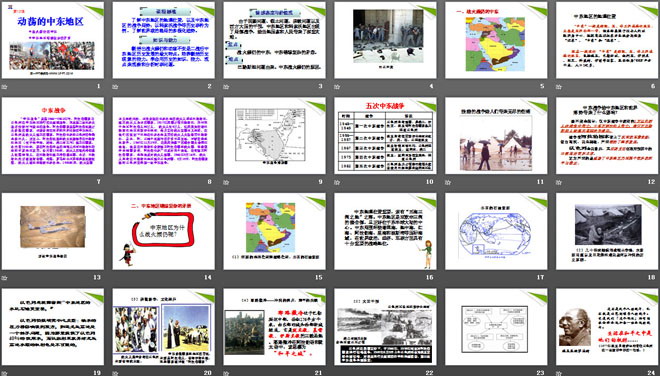Select slide 24 thumbnail with man's portrait
660x376 pixels.
point(607,327)
